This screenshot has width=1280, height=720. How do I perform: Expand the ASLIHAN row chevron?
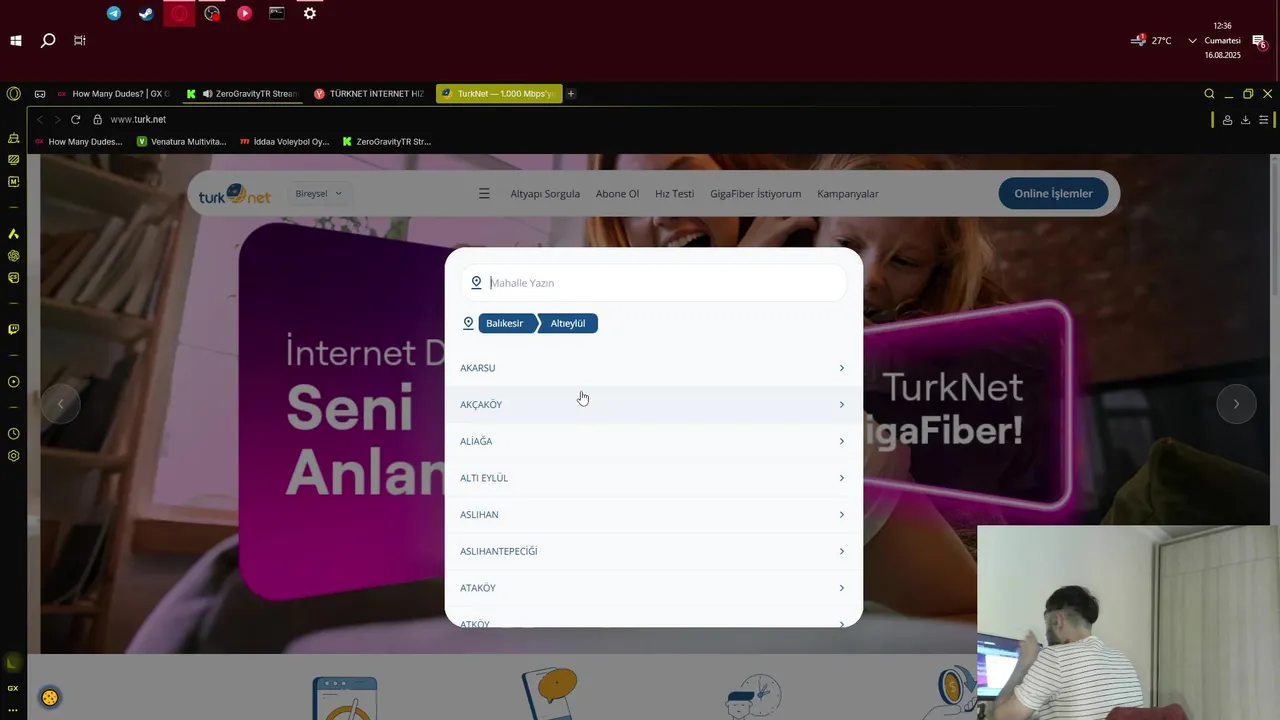[x=841, y=515]
